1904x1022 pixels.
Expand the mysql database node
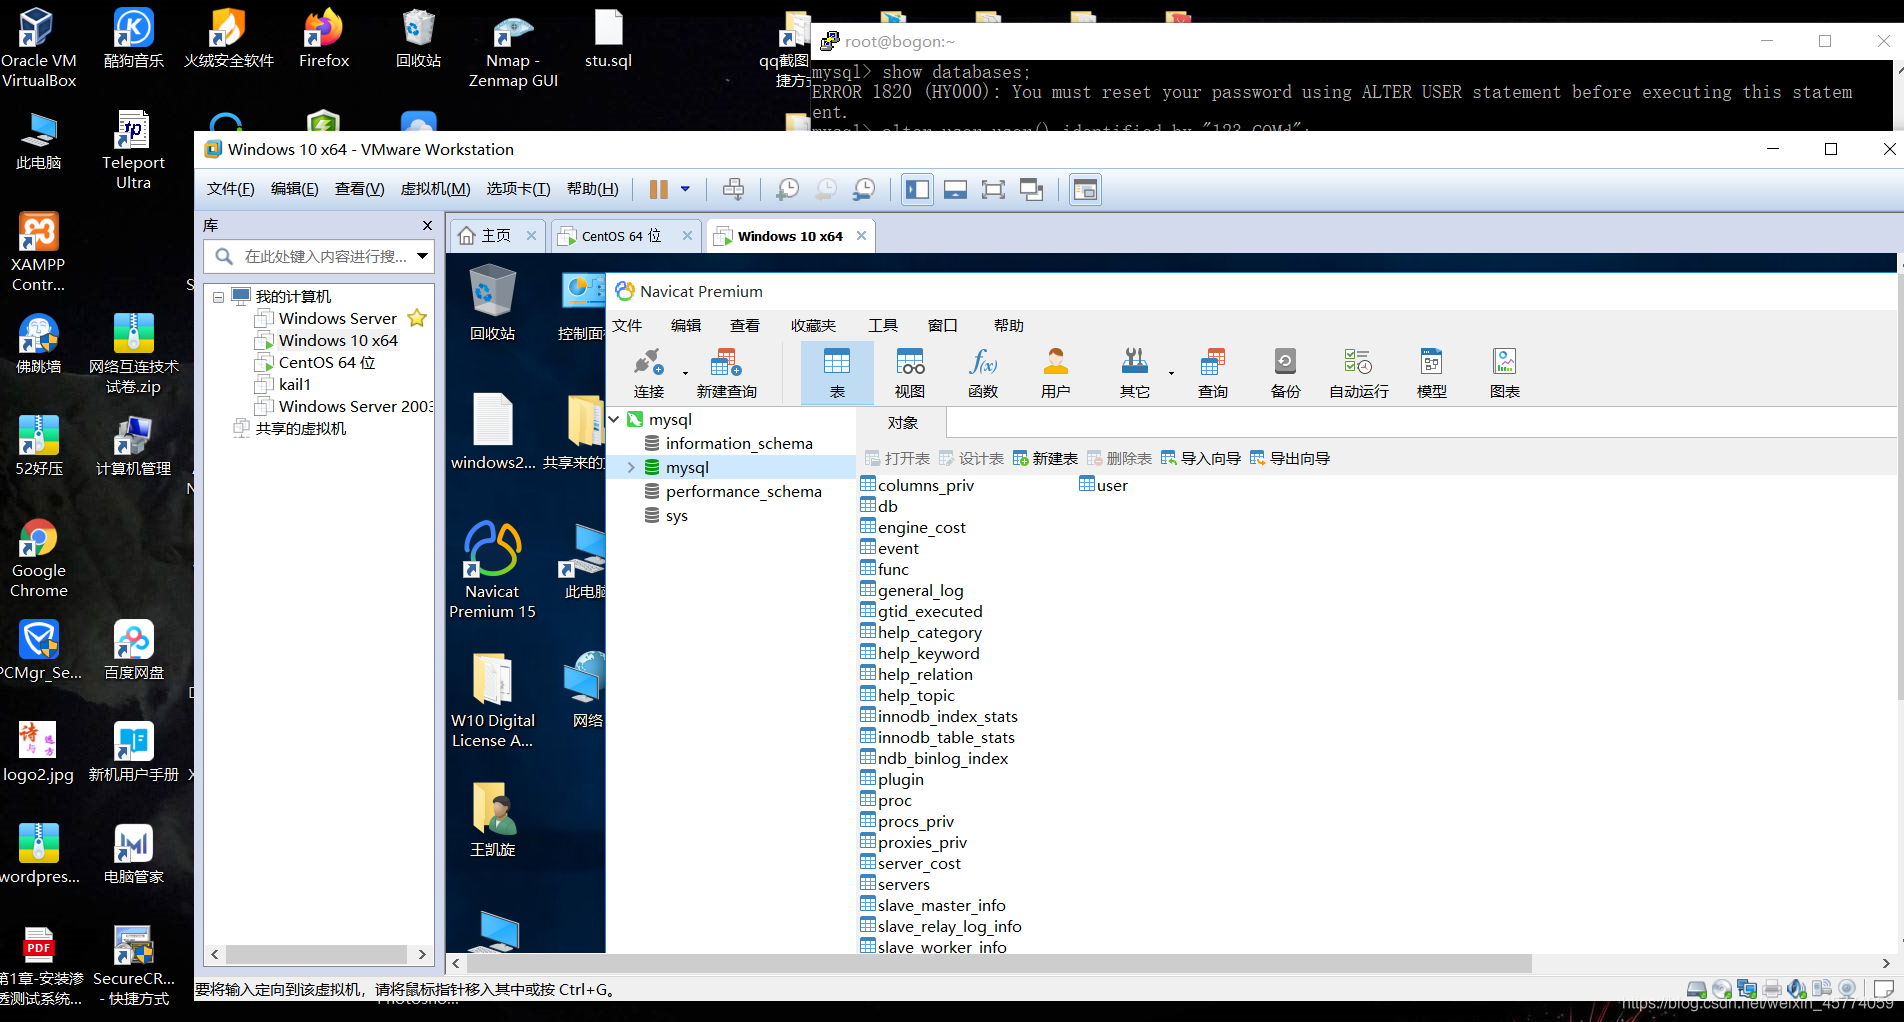coord(631,467)
